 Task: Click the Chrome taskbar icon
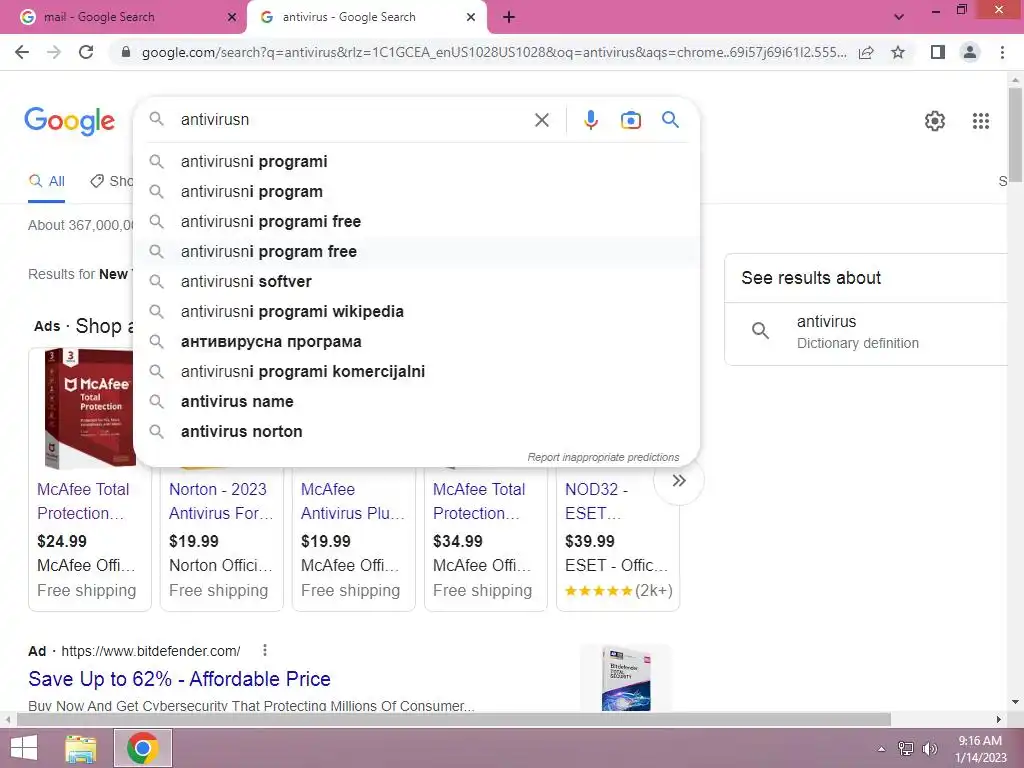[x=143, y=748]
